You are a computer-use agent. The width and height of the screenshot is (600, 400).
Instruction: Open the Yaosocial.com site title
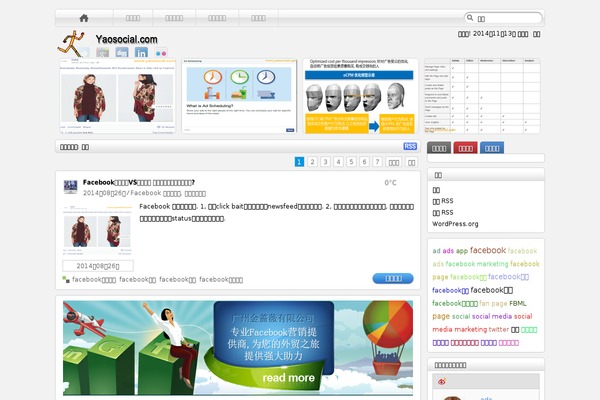click(x=126, y=39)
